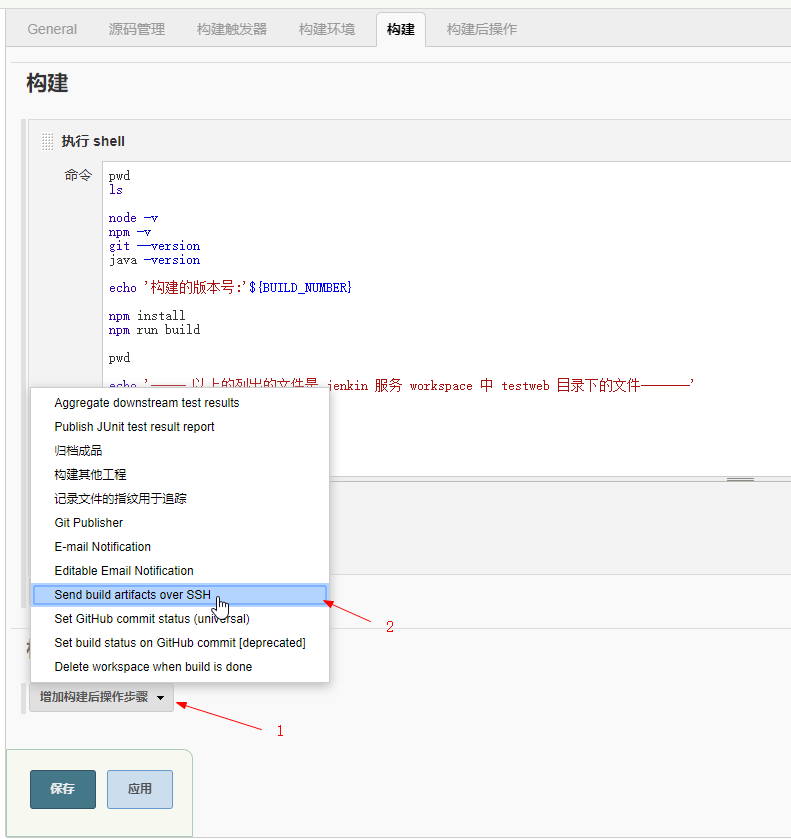Click the 应用 apply button

click(140, 789)
